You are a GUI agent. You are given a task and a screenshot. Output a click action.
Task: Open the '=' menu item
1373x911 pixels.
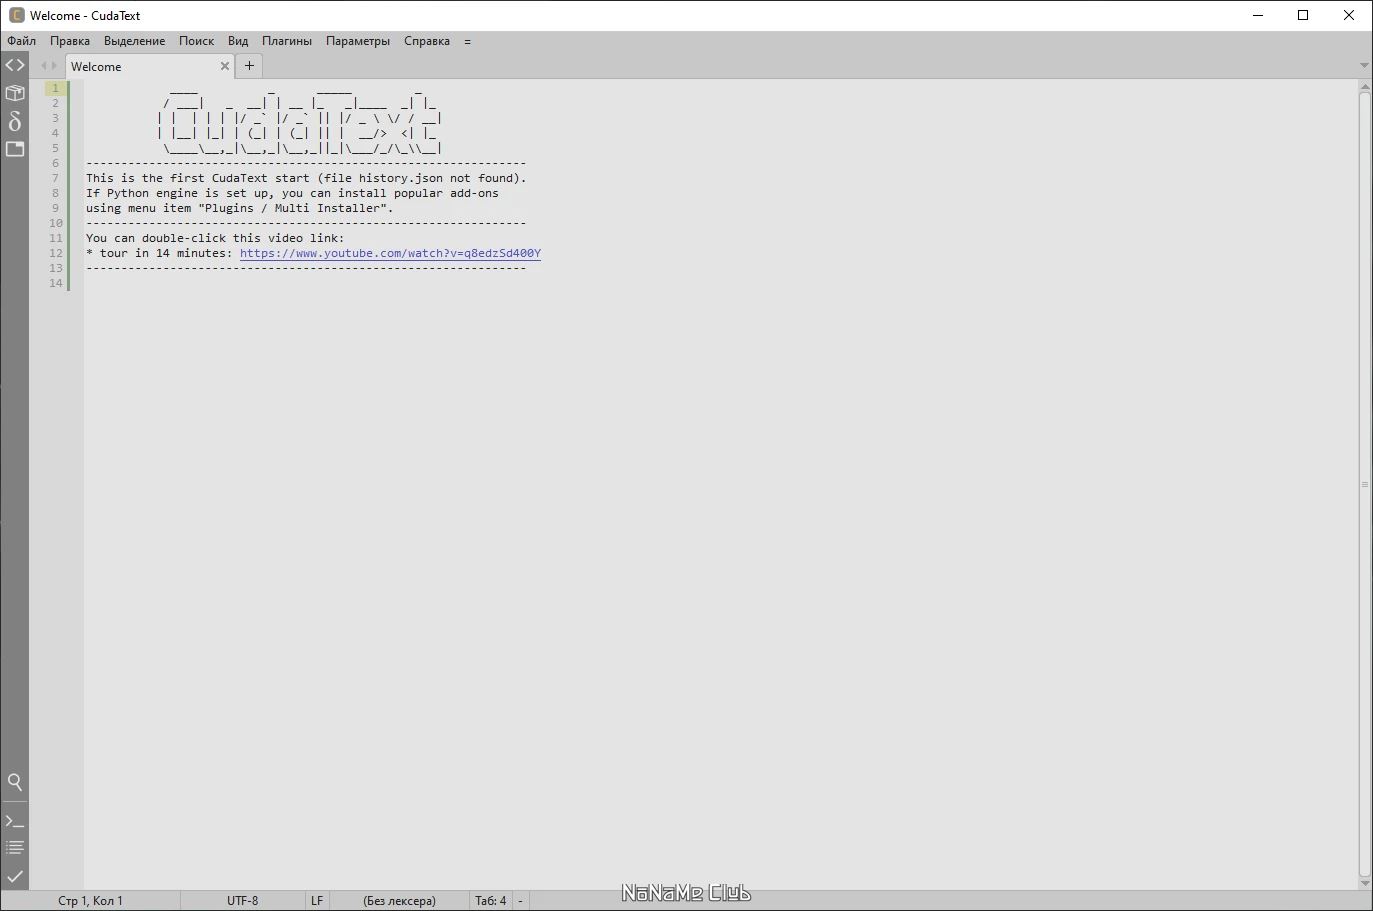pos(467,41)
